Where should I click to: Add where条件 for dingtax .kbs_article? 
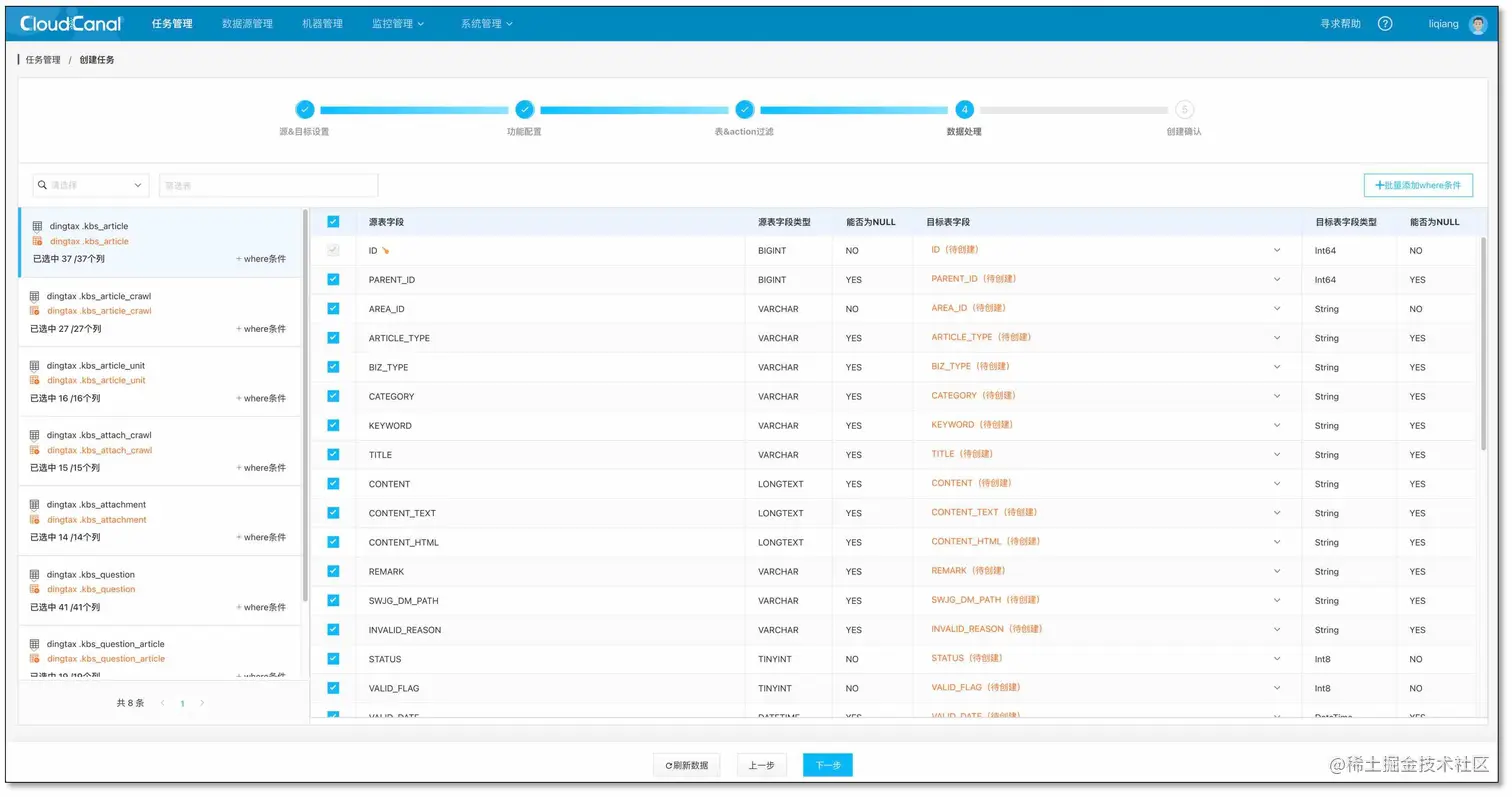tap(261, 259)
